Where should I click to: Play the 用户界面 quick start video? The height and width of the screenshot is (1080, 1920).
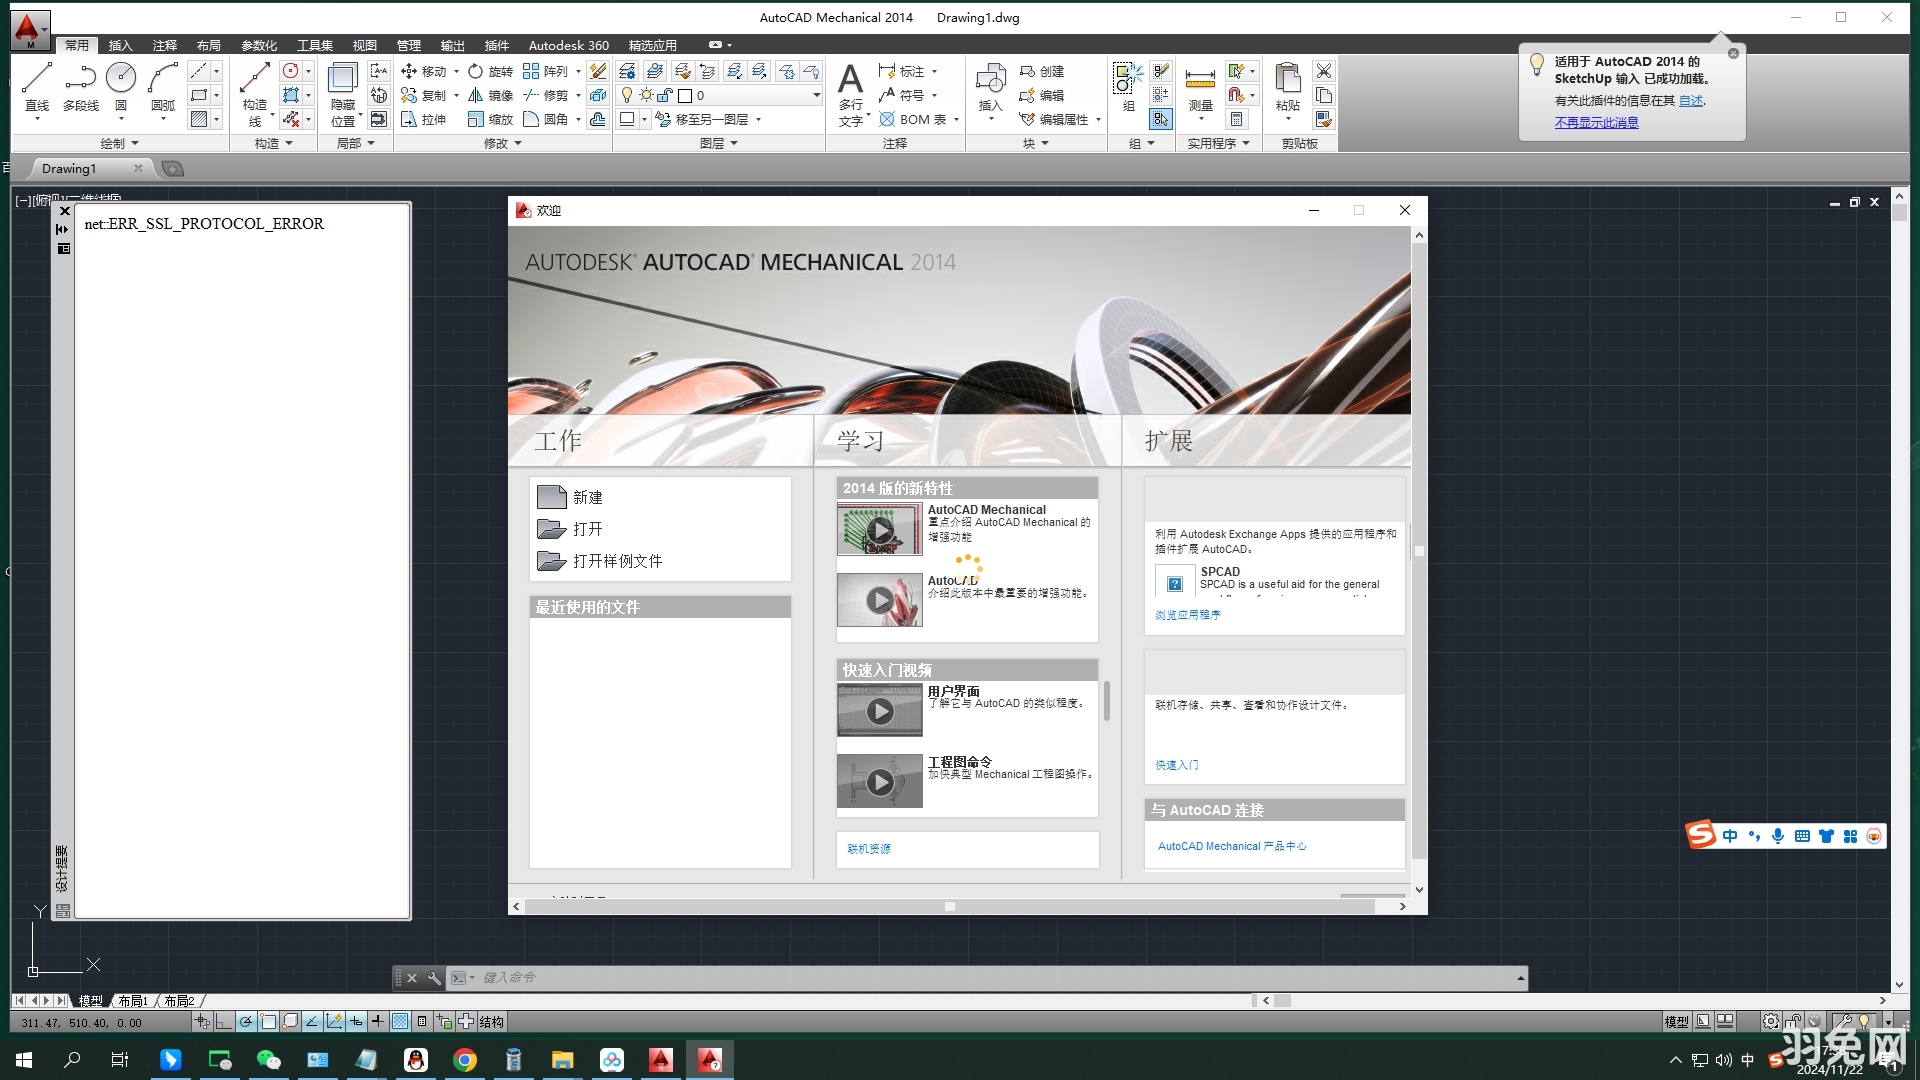(x=879, y=711)
